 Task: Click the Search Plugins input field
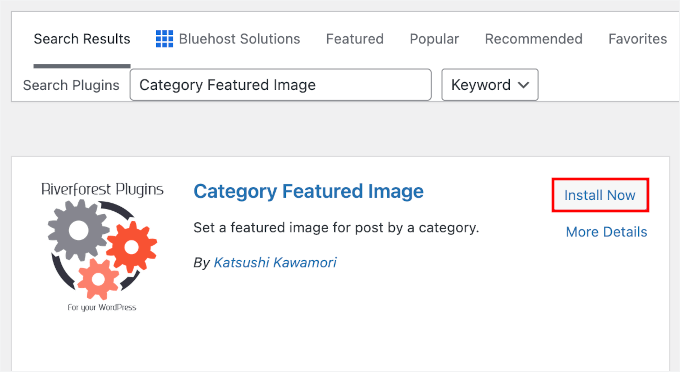click(281, 85)
